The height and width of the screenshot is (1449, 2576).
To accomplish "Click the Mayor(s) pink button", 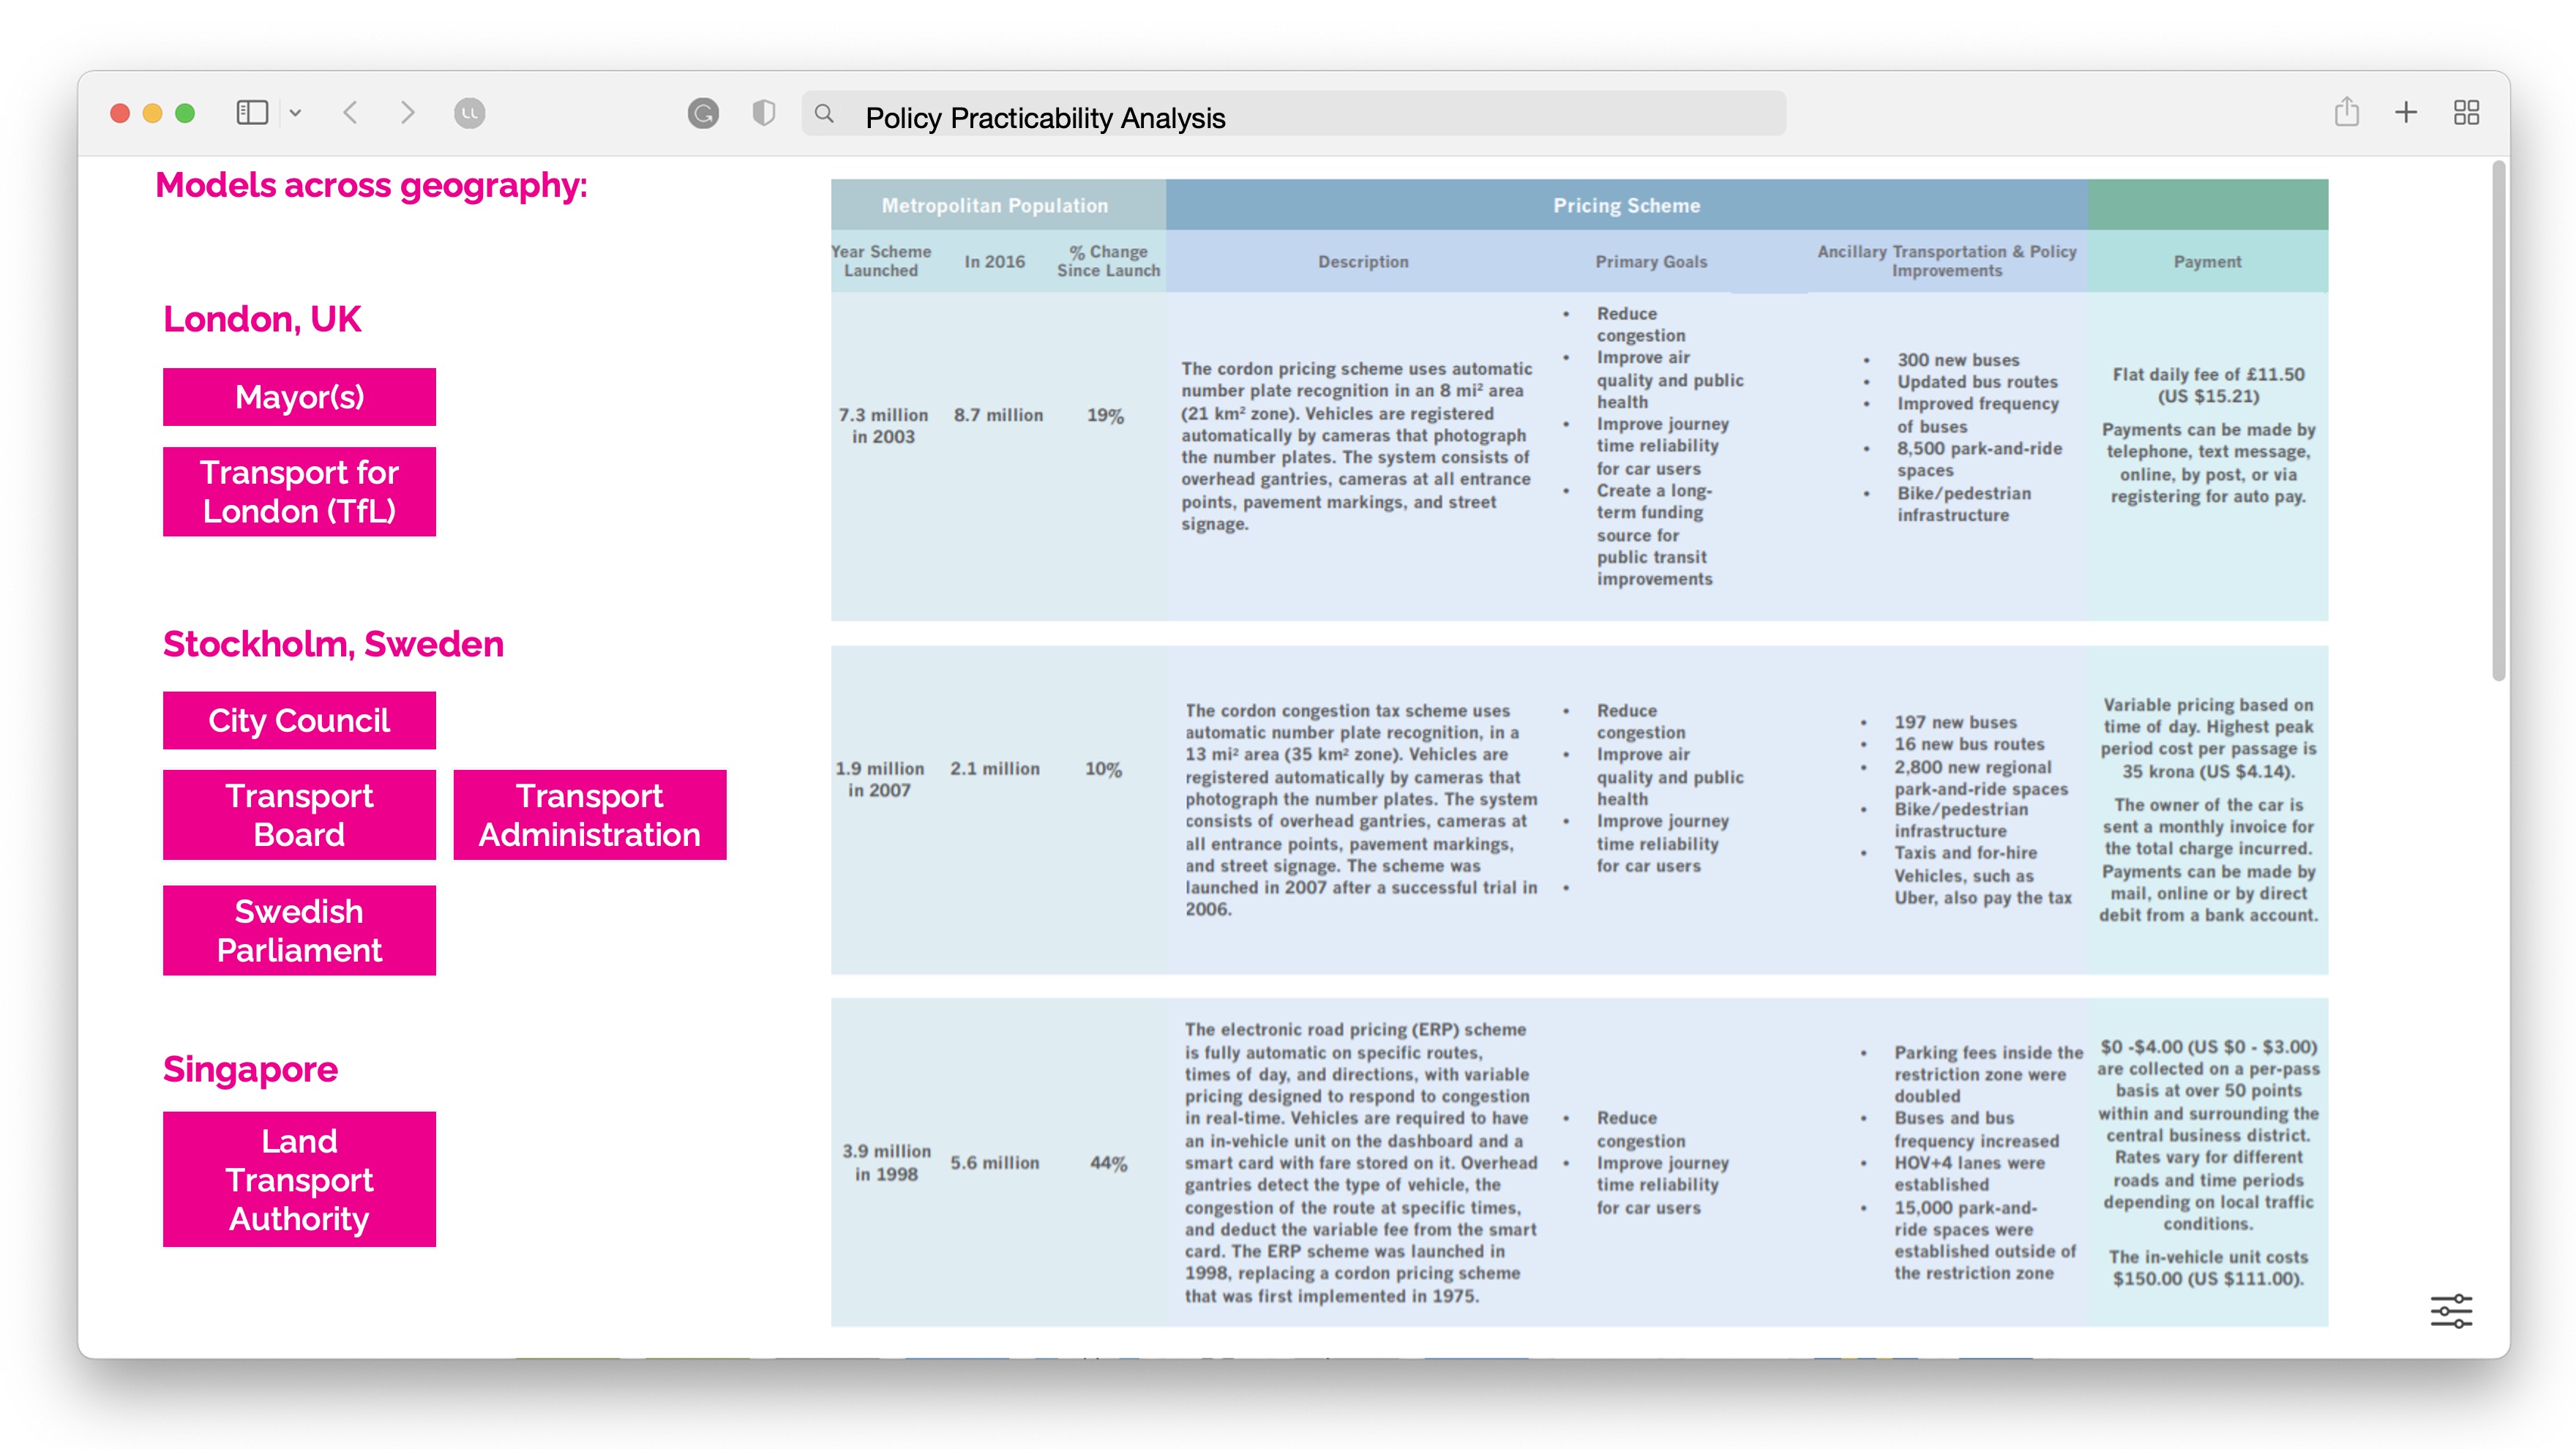I will (x=299, y=397).
